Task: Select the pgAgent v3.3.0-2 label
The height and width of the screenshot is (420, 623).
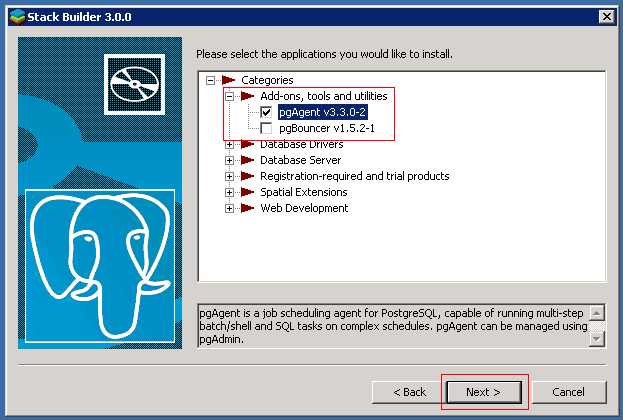Action: click(x=323, y=112)
